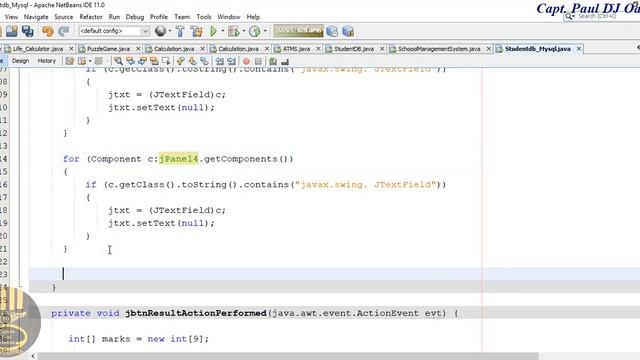Screen dimensions: 640x360
Task: Click the highlighted jPanel4 identifier
Action: pyautogui.click(x=178, y=159)
